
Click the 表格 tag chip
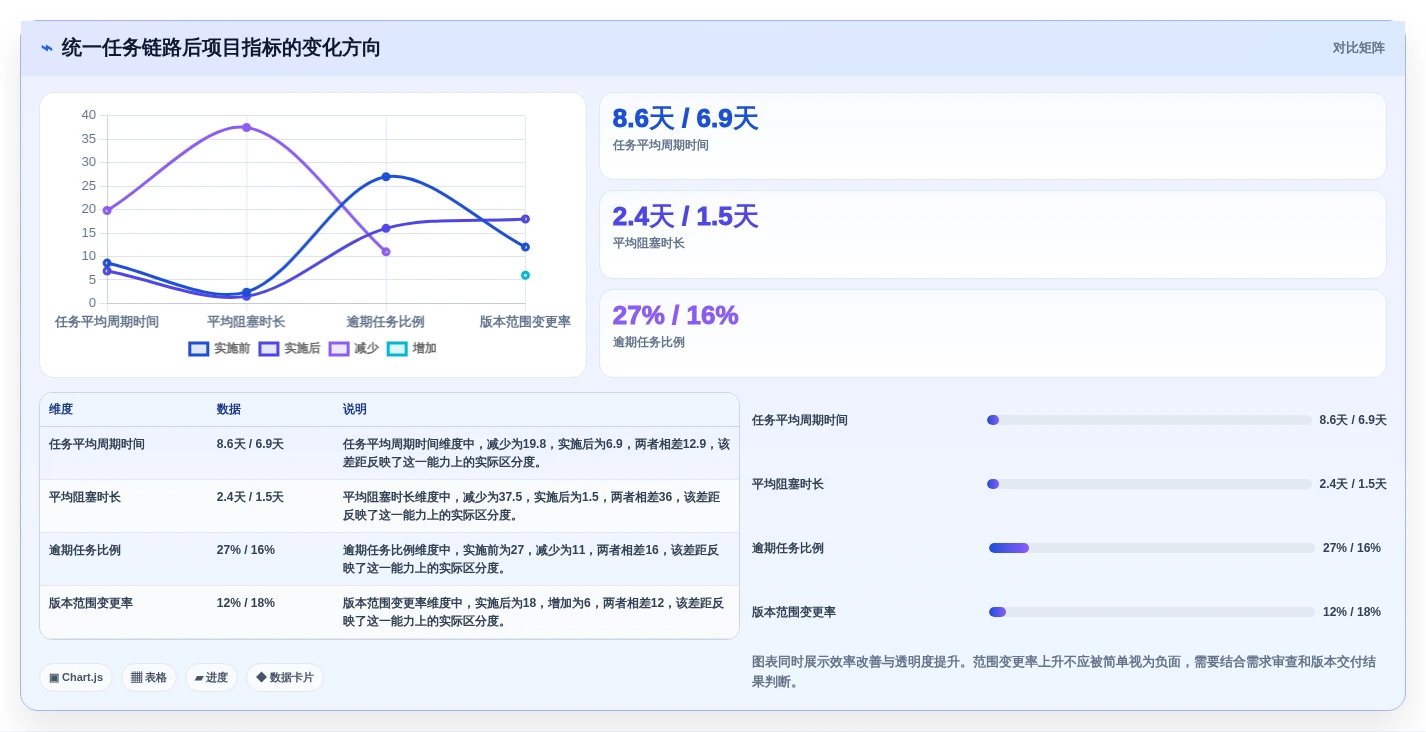point(149,677)
